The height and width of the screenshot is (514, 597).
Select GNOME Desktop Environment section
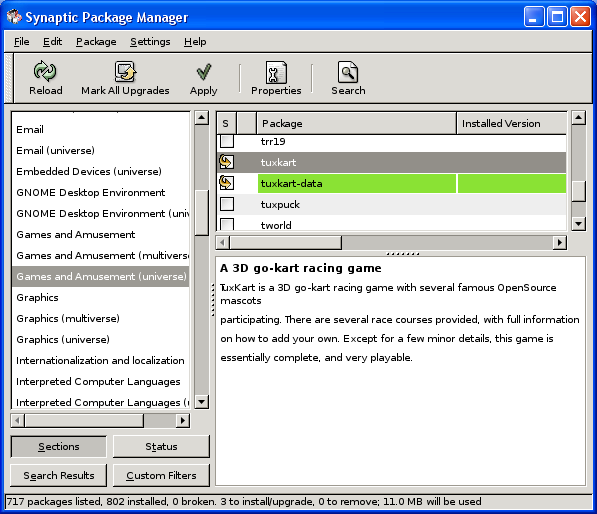[101, 192]
